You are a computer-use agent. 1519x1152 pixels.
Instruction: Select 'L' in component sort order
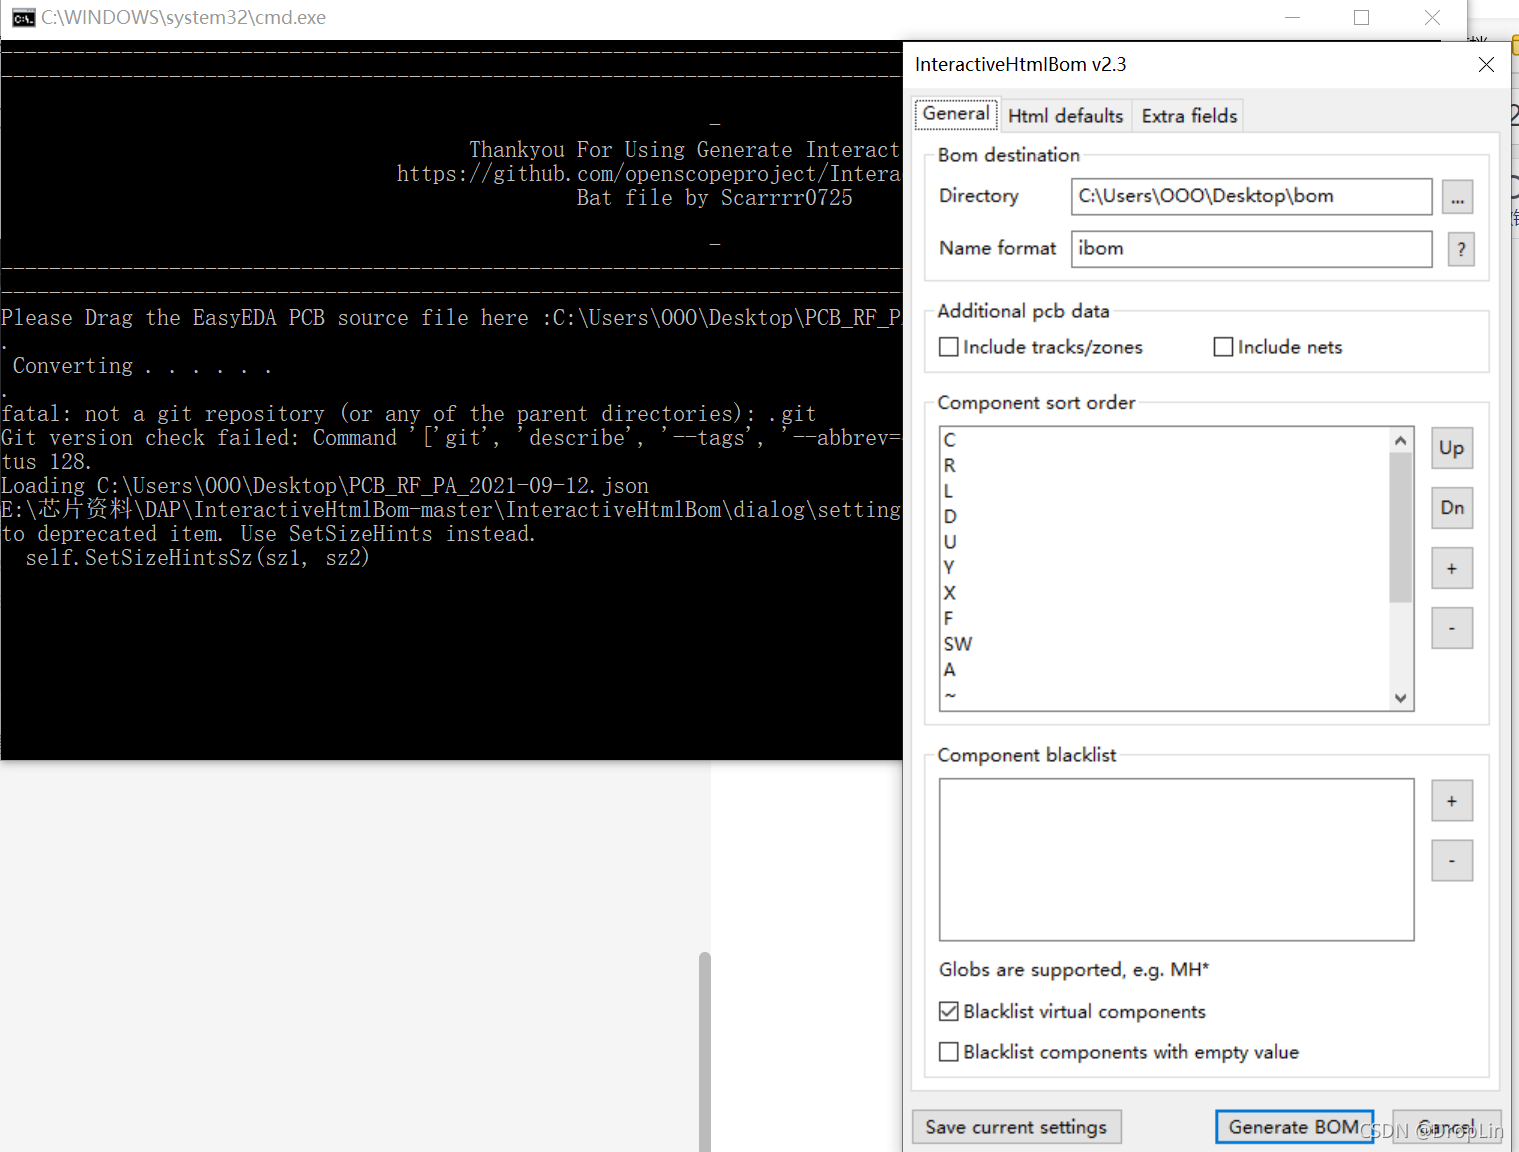[1164, 491]
